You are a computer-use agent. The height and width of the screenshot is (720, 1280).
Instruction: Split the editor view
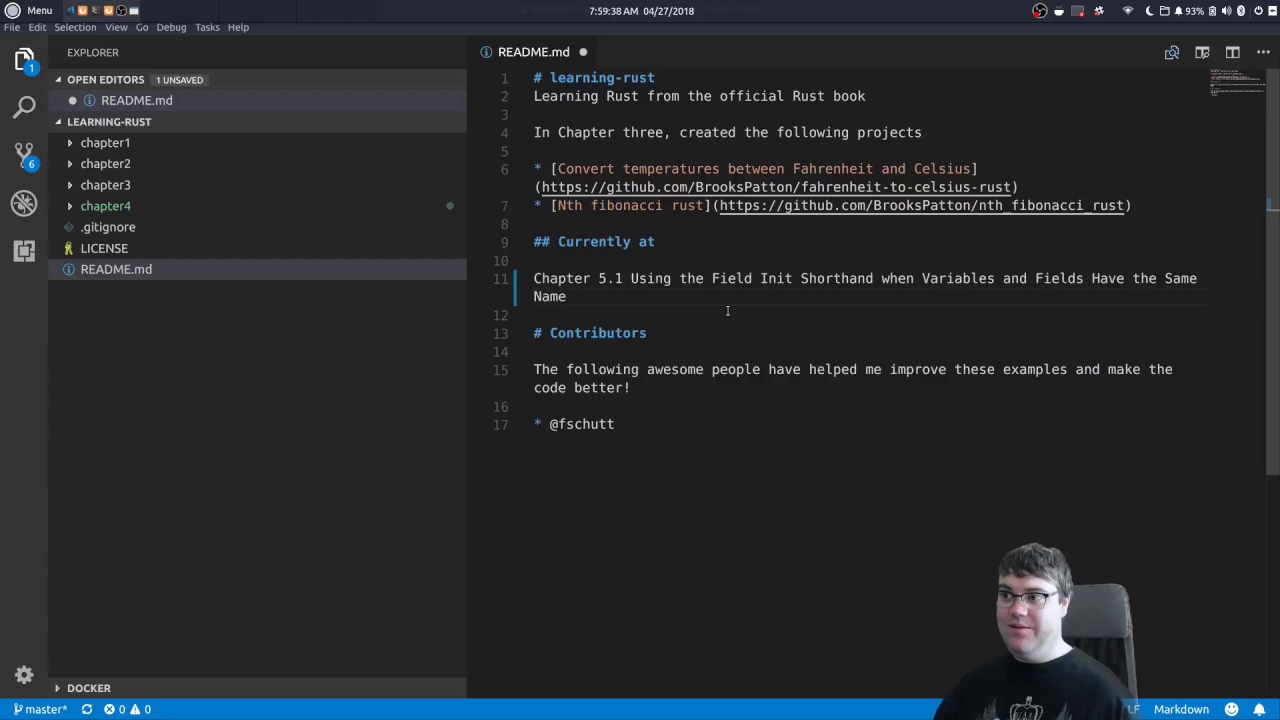tap(1232, 52)
